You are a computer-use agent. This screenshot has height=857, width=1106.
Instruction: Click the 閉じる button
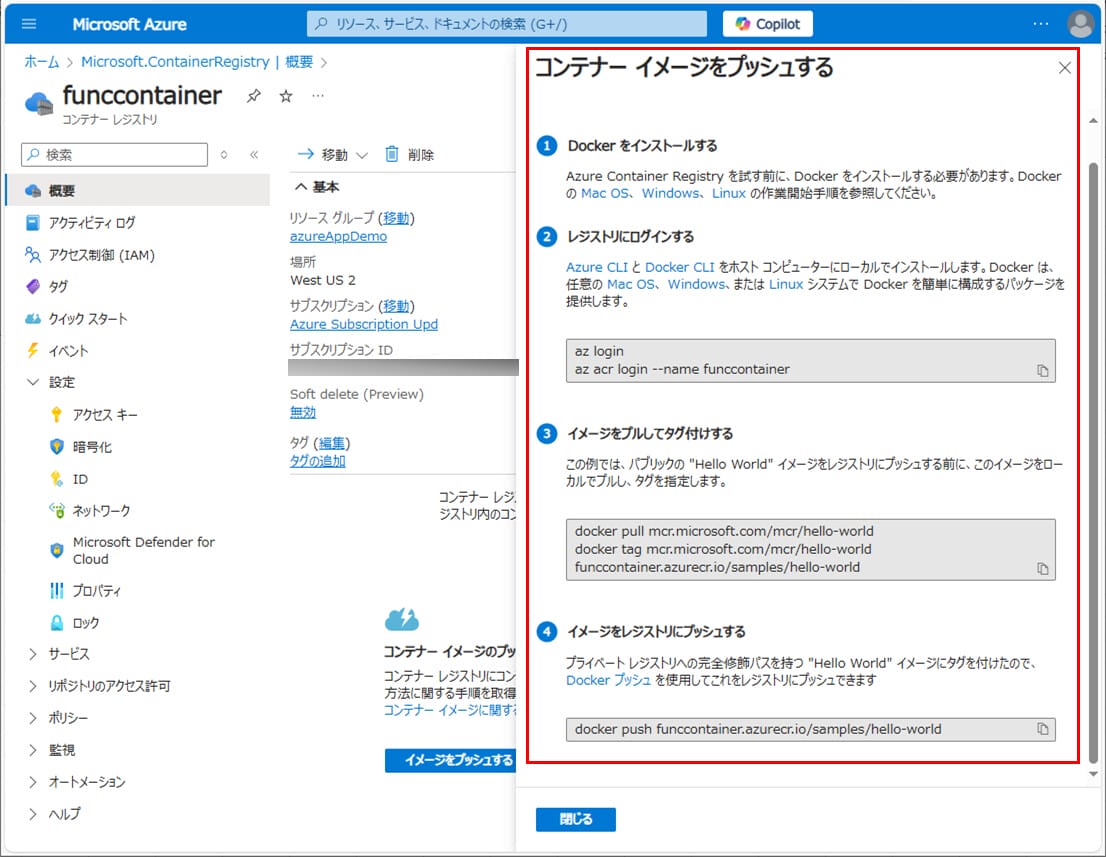point(575,819)
